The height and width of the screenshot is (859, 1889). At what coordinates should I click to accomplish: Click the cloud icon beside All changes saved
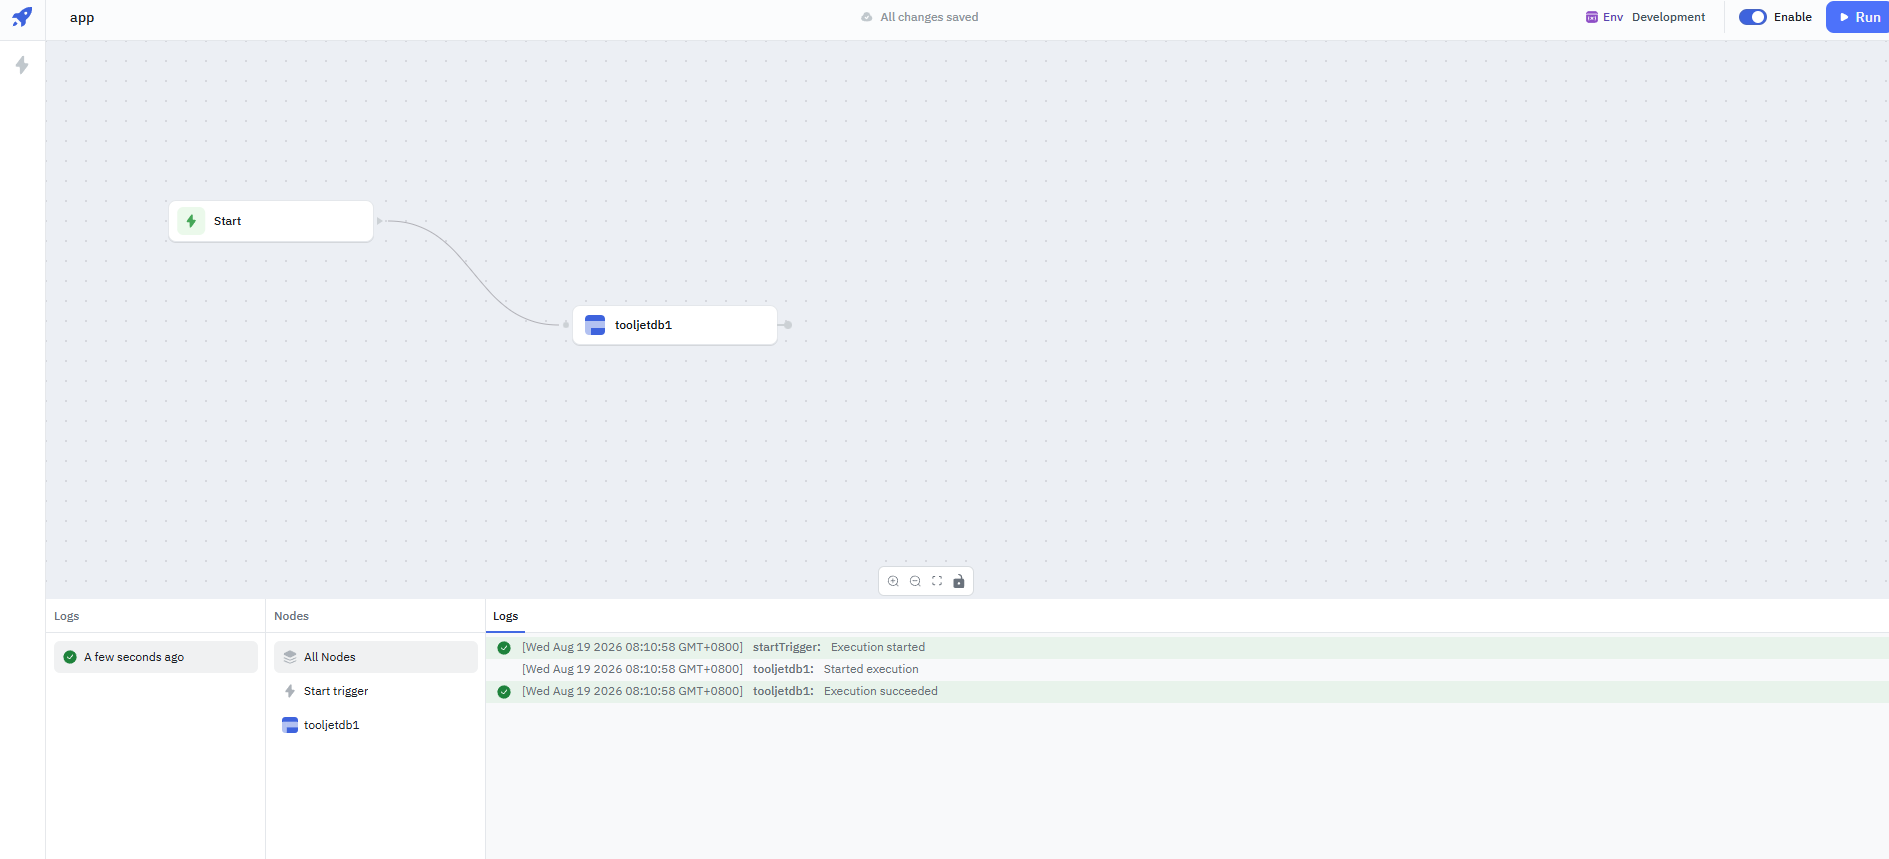pos(867,17)
